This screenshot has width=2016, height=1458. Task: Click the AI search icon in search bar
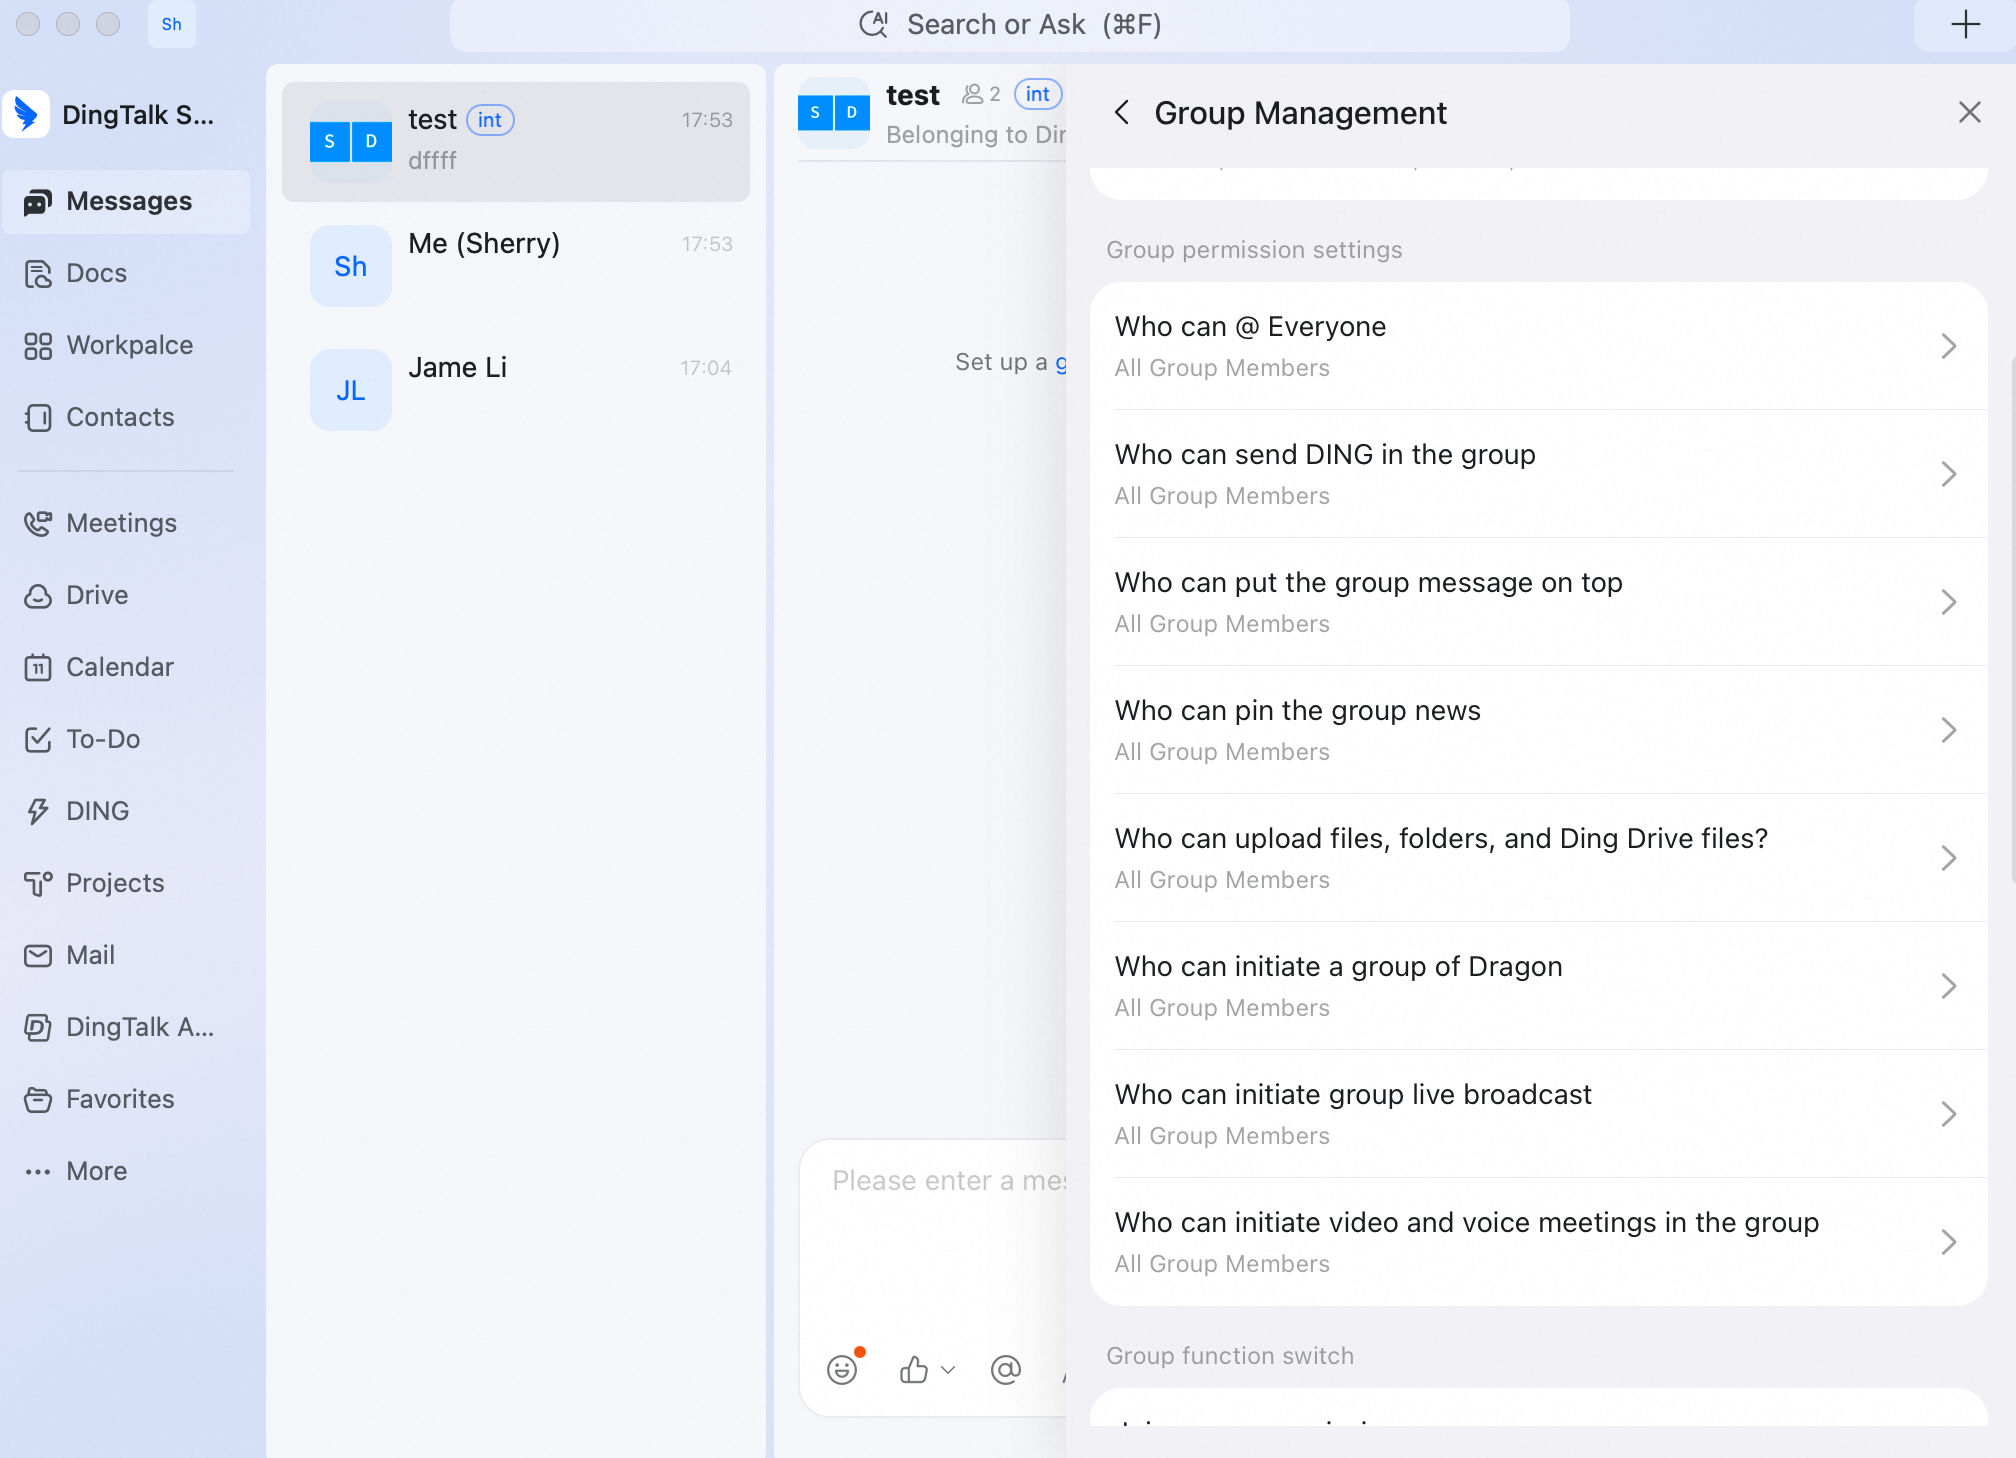[874, 24]
